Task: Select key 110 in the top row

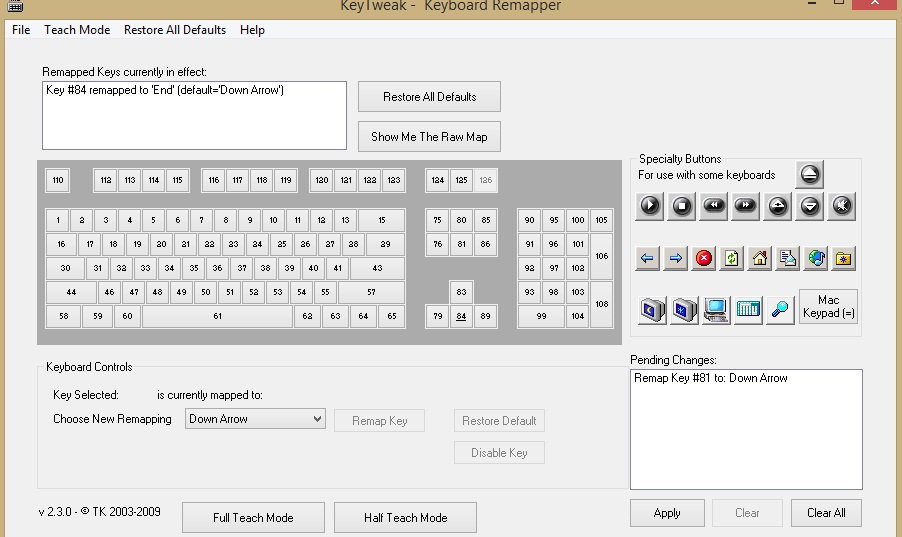Action: pos(58,180)
